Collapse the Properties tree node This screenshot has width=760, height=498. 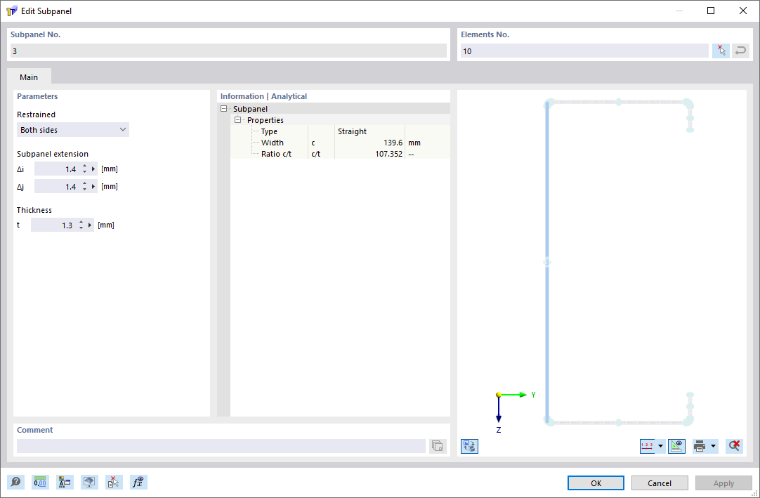coord(238,120)
